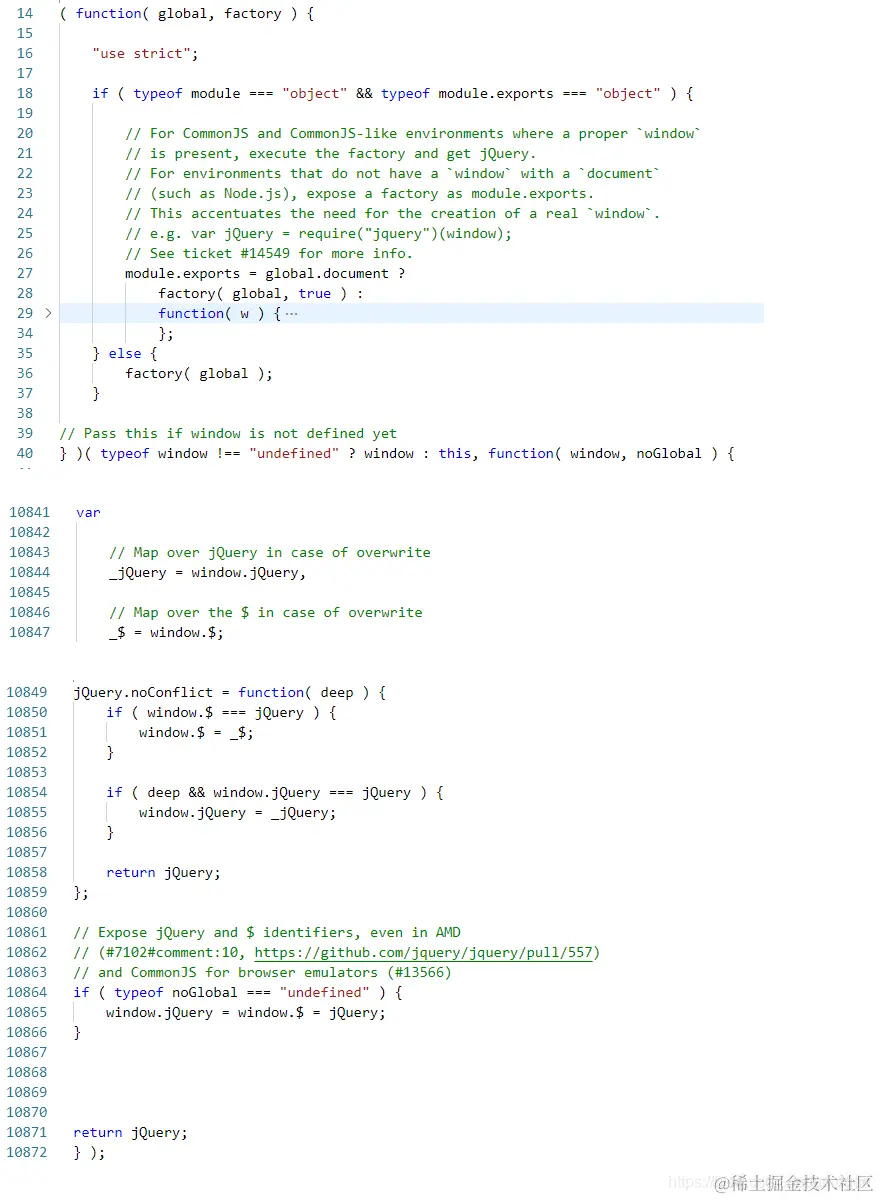The width and height of the screenshot is (880, 1200).
Task: Click comment "// (such as Node.js), expose a factory"
Action: 359,193
